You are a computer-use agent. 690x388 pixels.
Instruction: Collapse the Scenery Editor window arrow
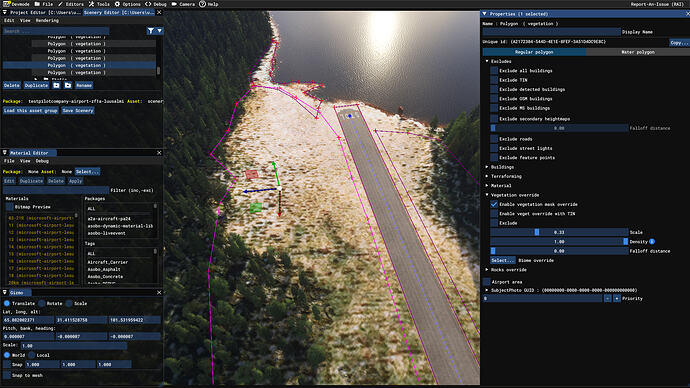5,12
